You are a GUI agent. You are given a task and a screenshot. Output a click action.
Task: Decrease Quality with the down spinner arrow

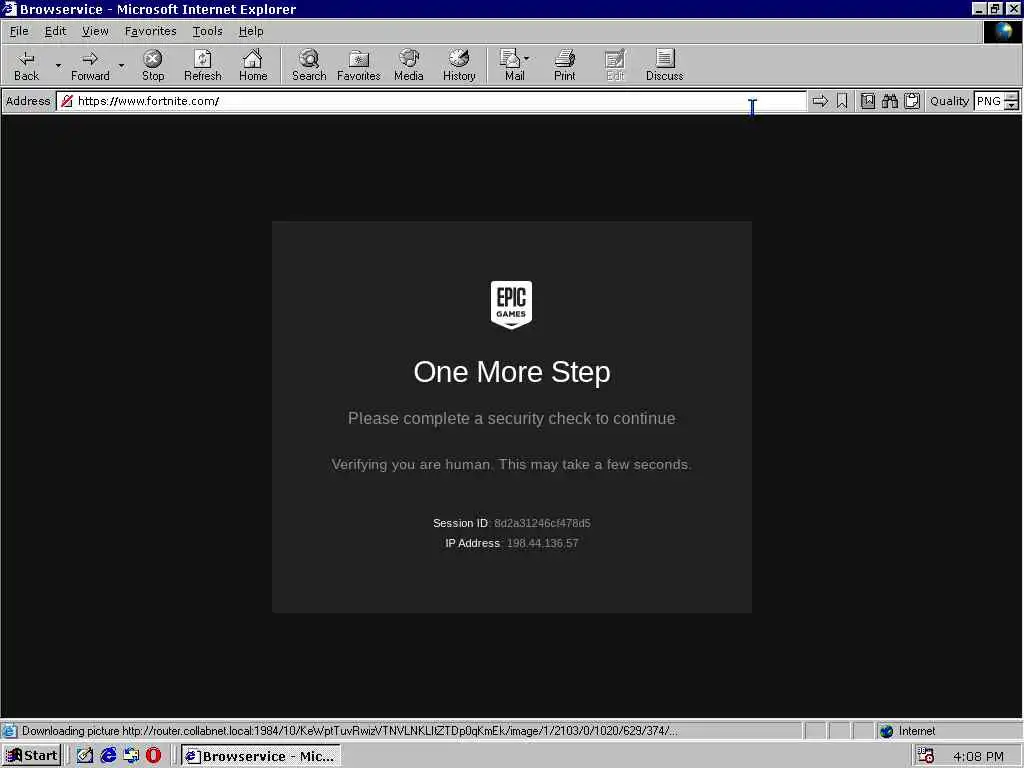tap(1012, 106)
